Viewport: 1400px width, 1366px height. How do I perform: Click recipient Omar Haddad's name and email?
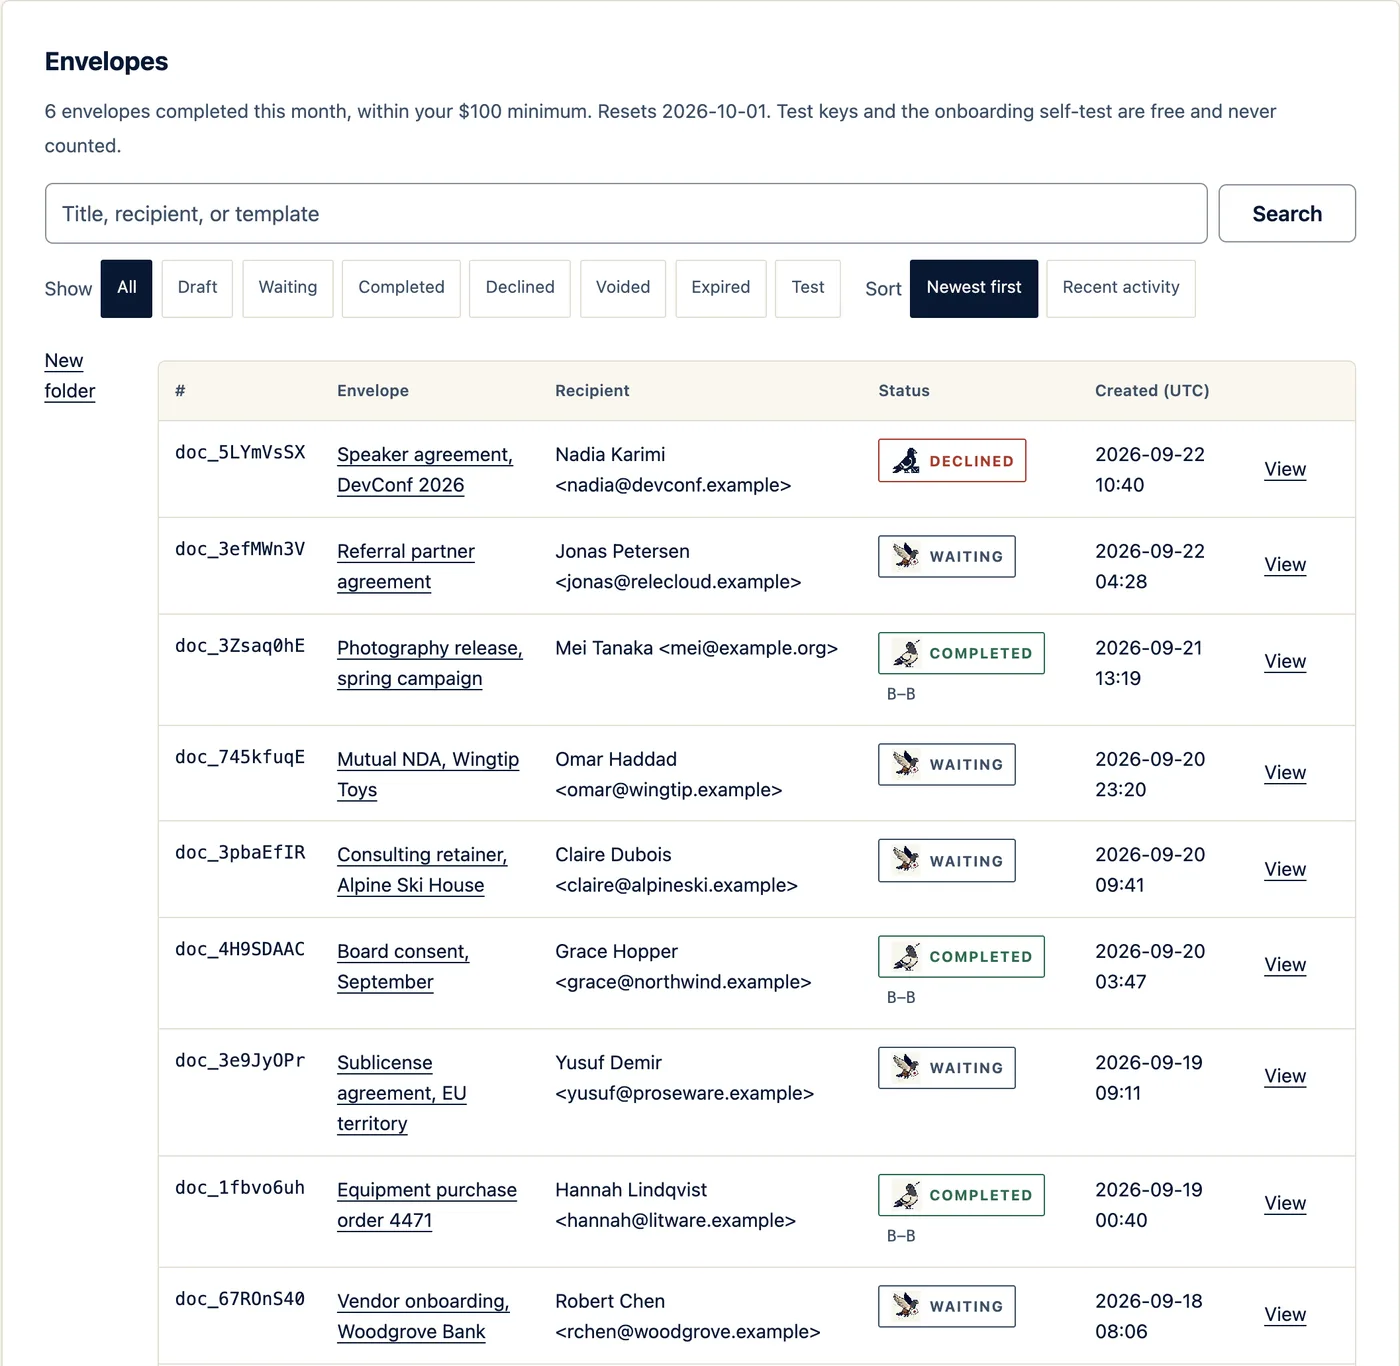point(669,774)
